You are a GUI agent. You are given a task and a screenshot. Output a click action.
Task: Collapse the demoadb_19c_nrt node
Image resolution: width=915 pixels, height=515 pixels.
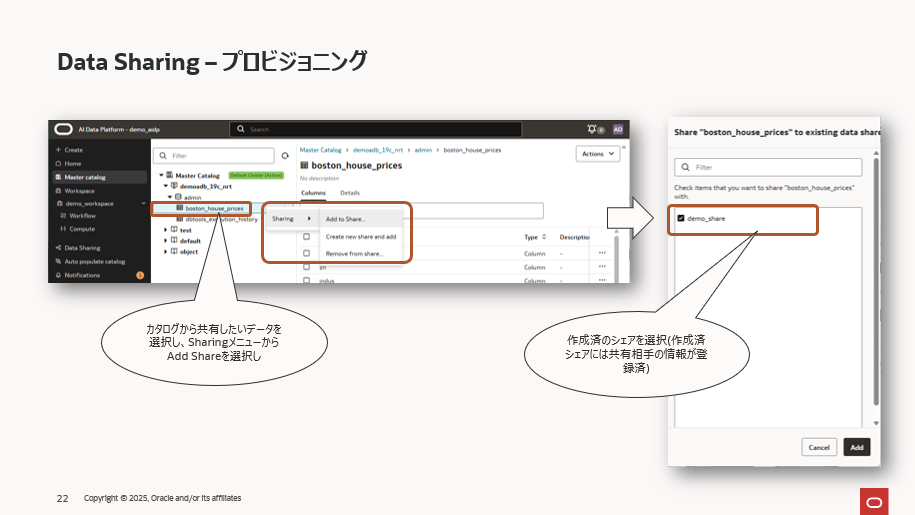point(166,186)
